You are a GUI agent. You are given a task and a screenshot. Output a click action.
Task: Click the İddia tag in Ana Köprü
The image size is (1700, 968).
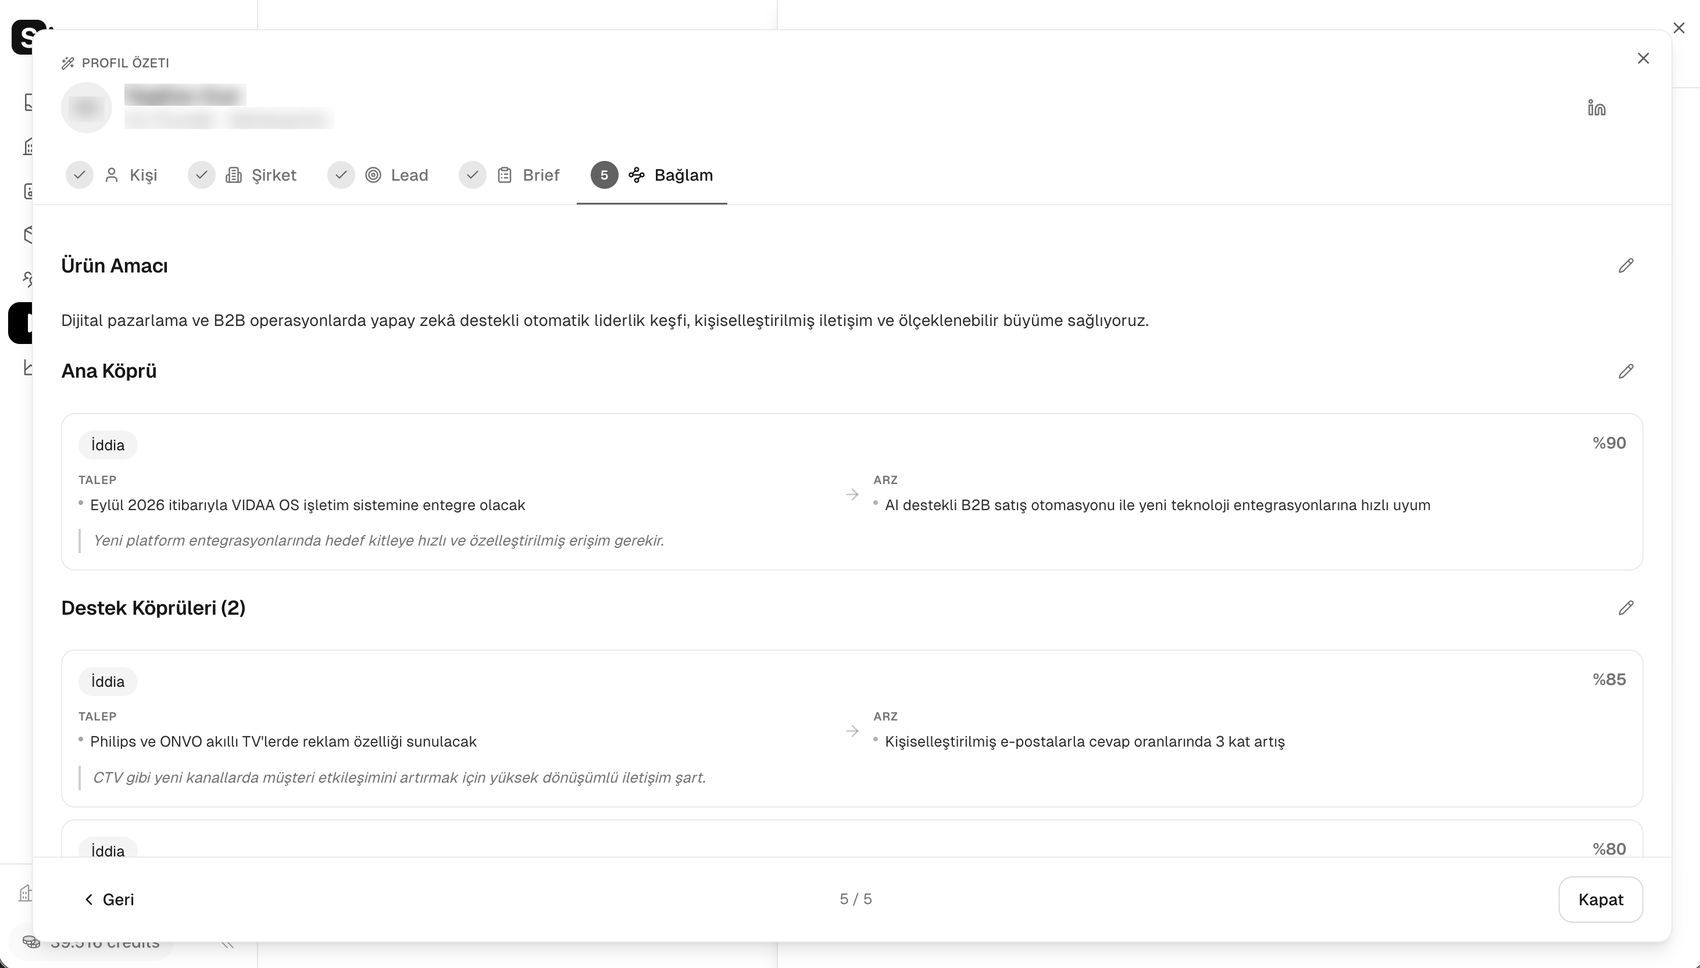(108, 445)
